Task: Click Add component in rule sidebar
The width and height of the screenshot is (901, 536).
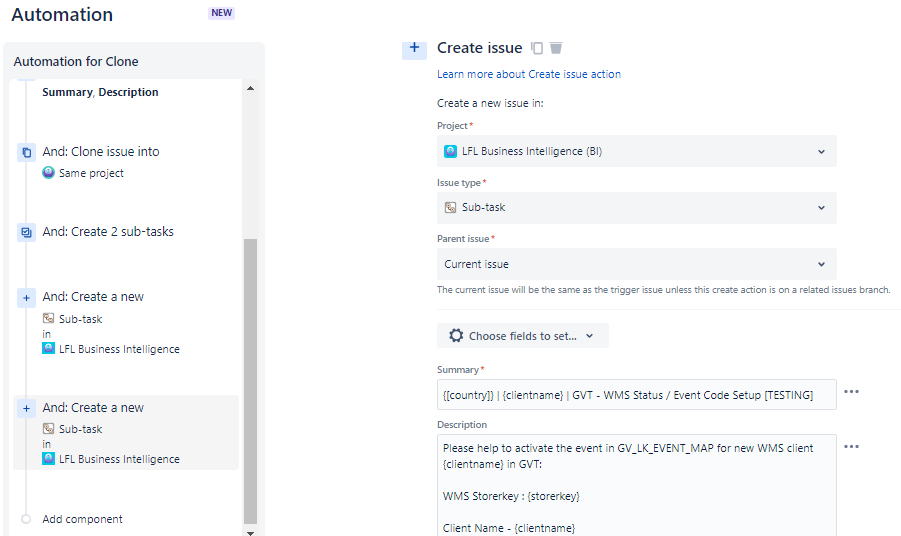Action: point(82,519)
